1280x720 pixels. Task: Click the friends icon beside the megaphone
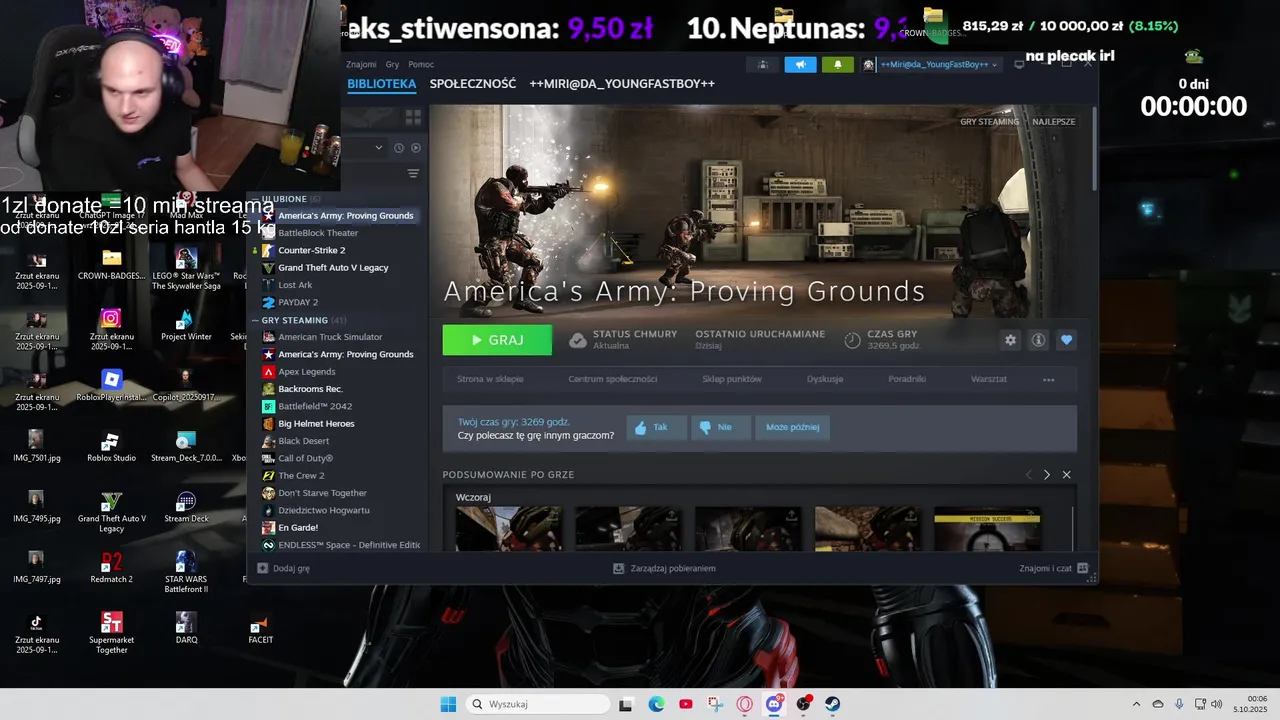click(763, 64)
